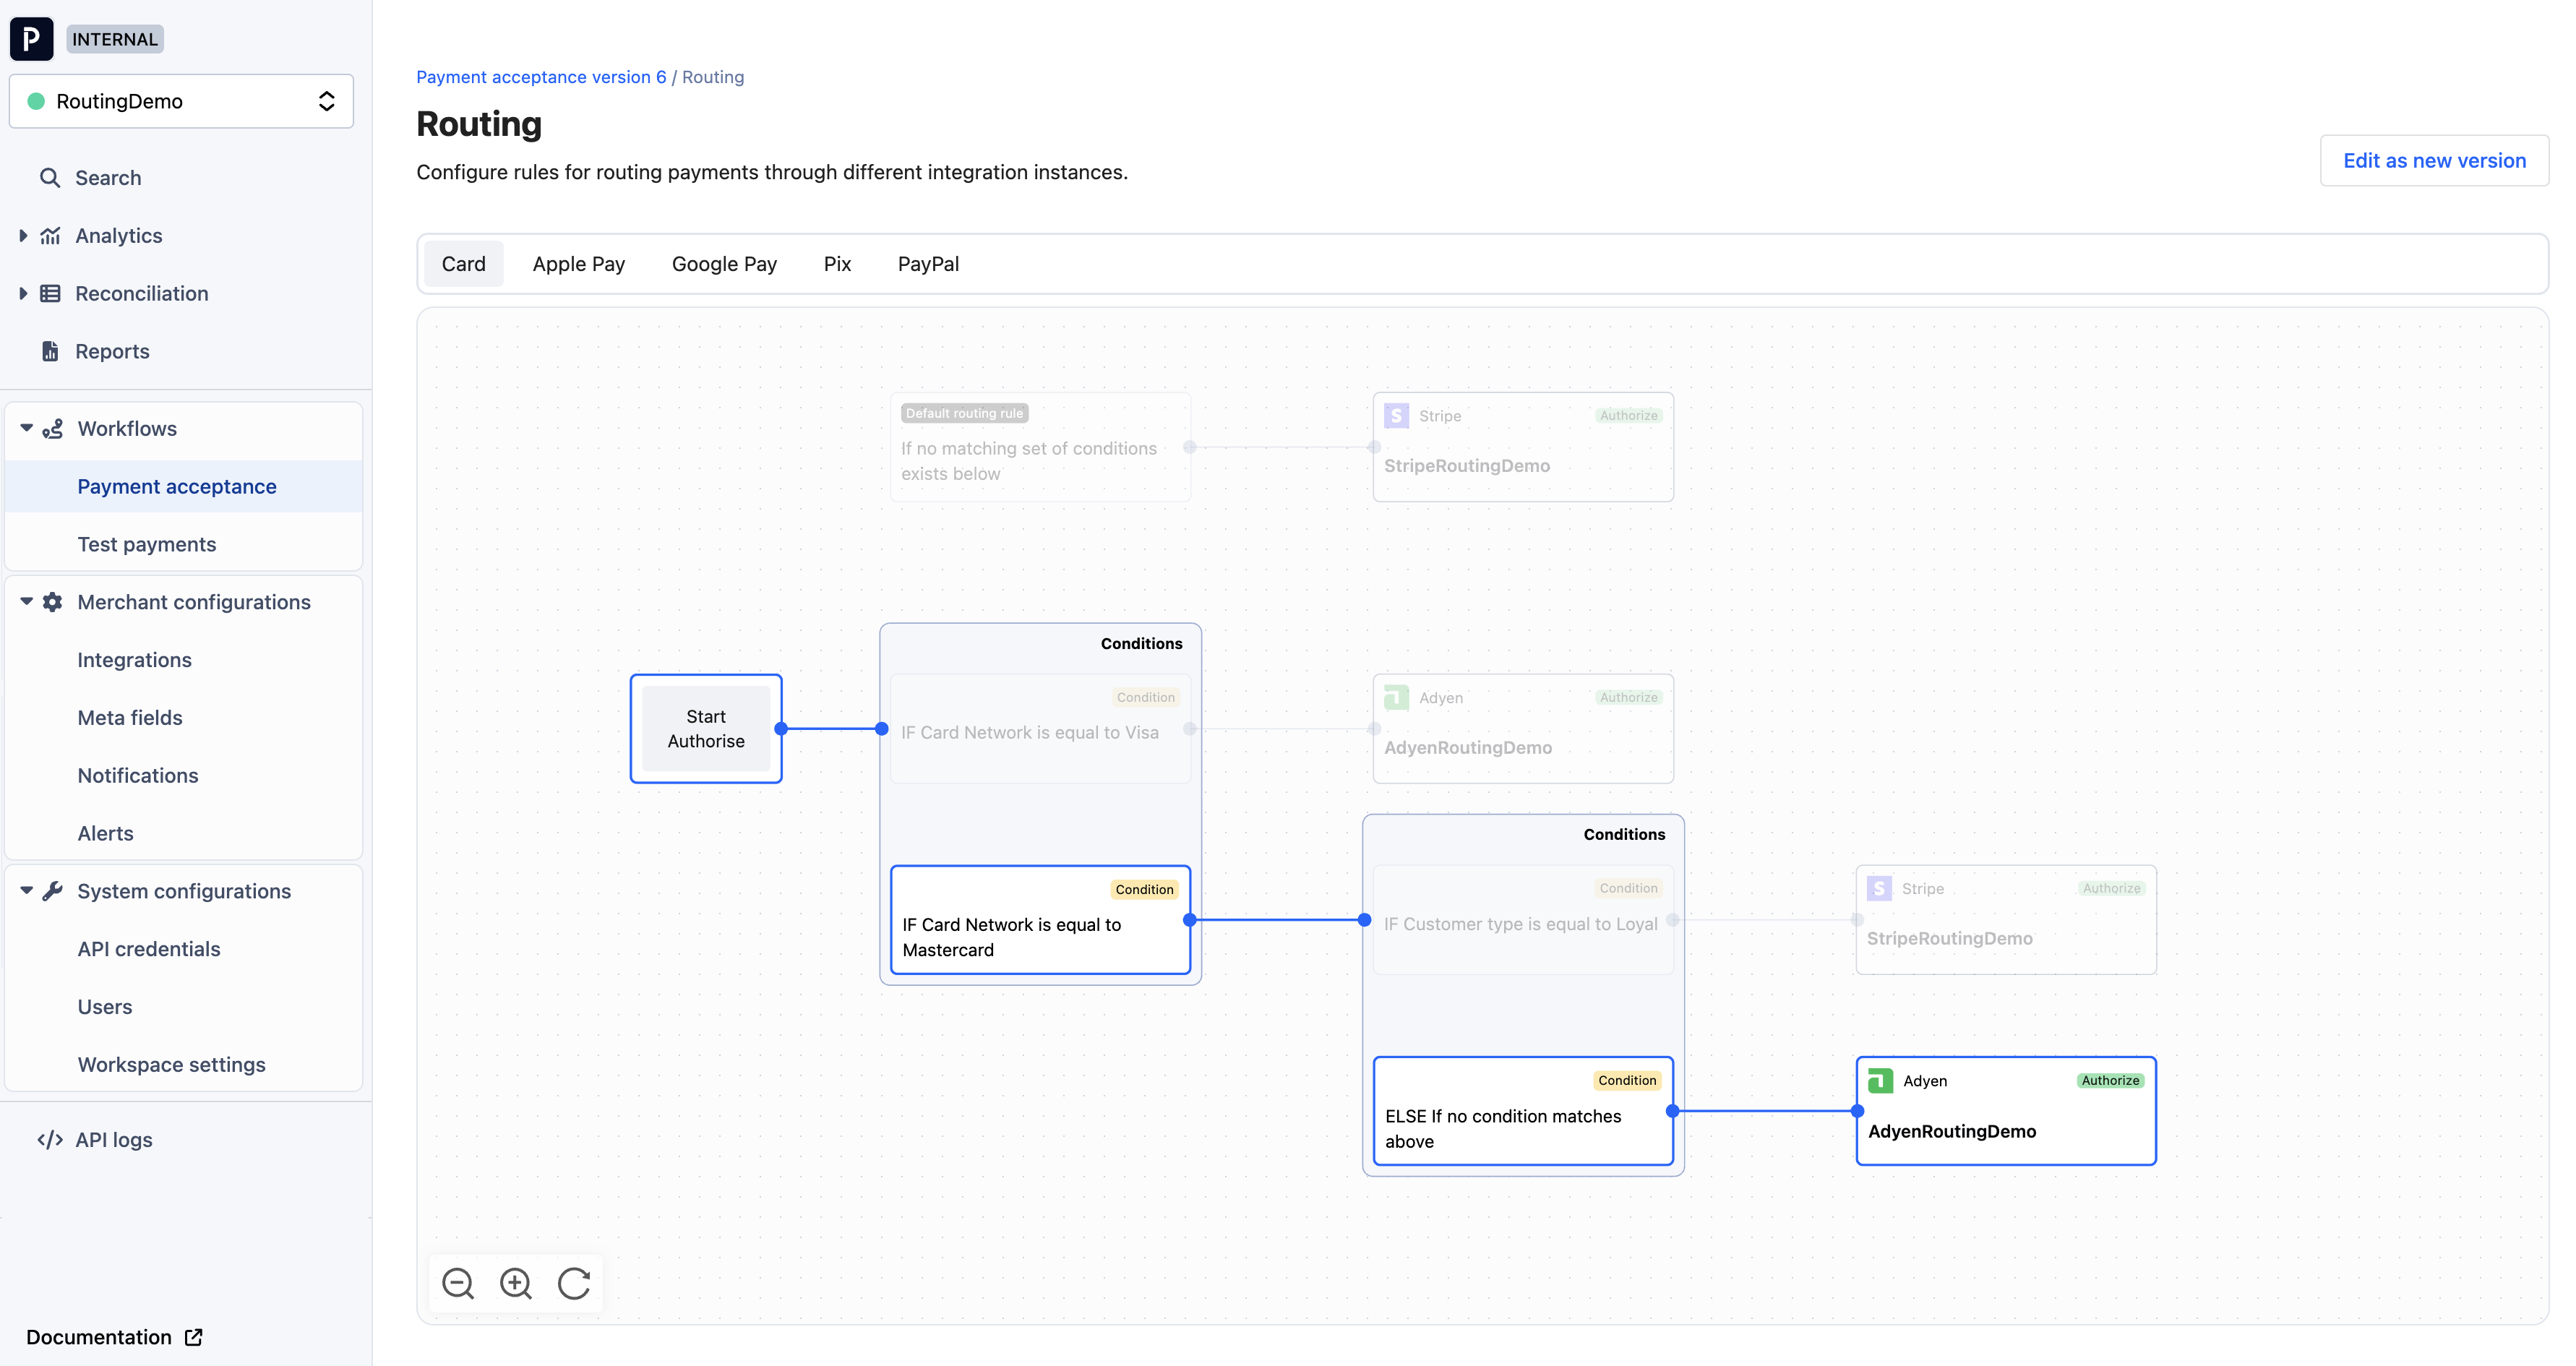The image size is (2576, 1366).
Task: Click the API logs code icon
Action: point(50,1140)
